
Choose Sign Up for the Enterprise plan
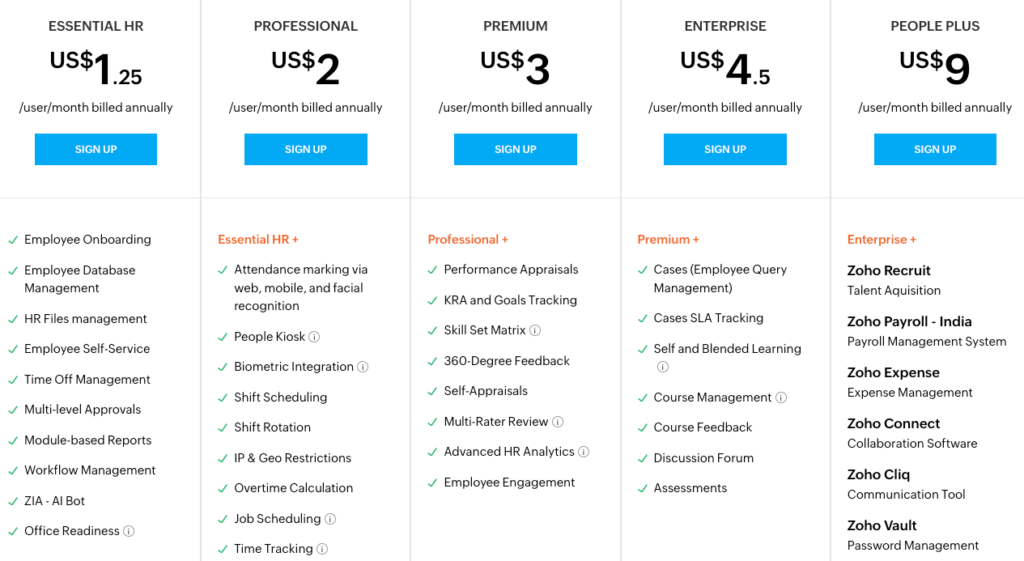pyautogui.click(x=725, y=149)
